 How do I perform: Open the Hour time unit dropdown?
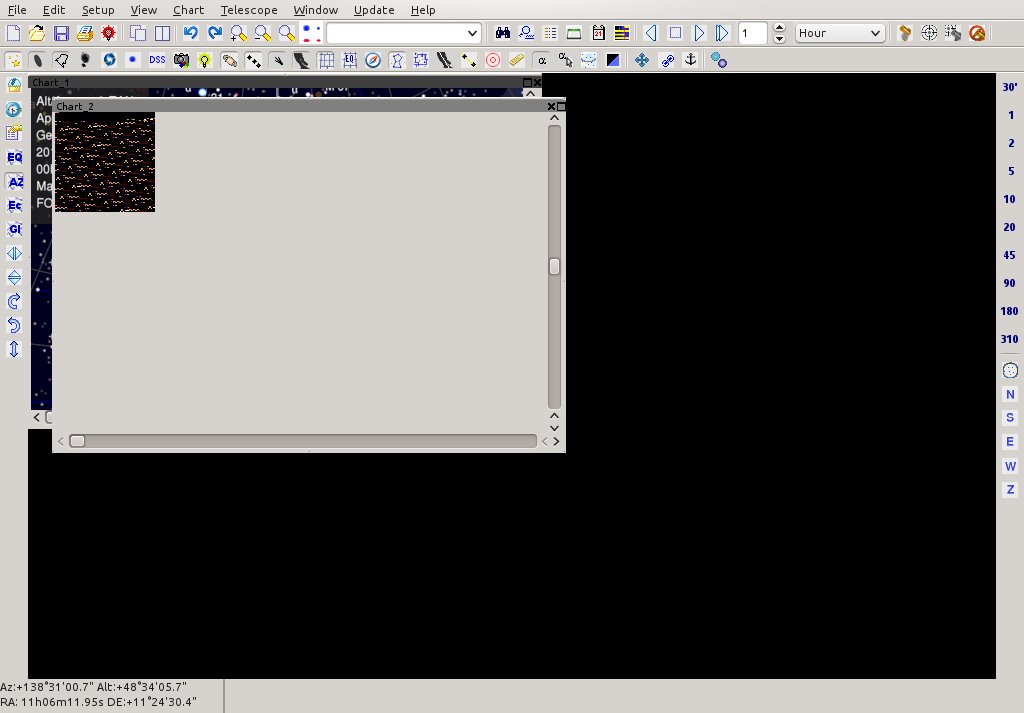click(840, 33)
